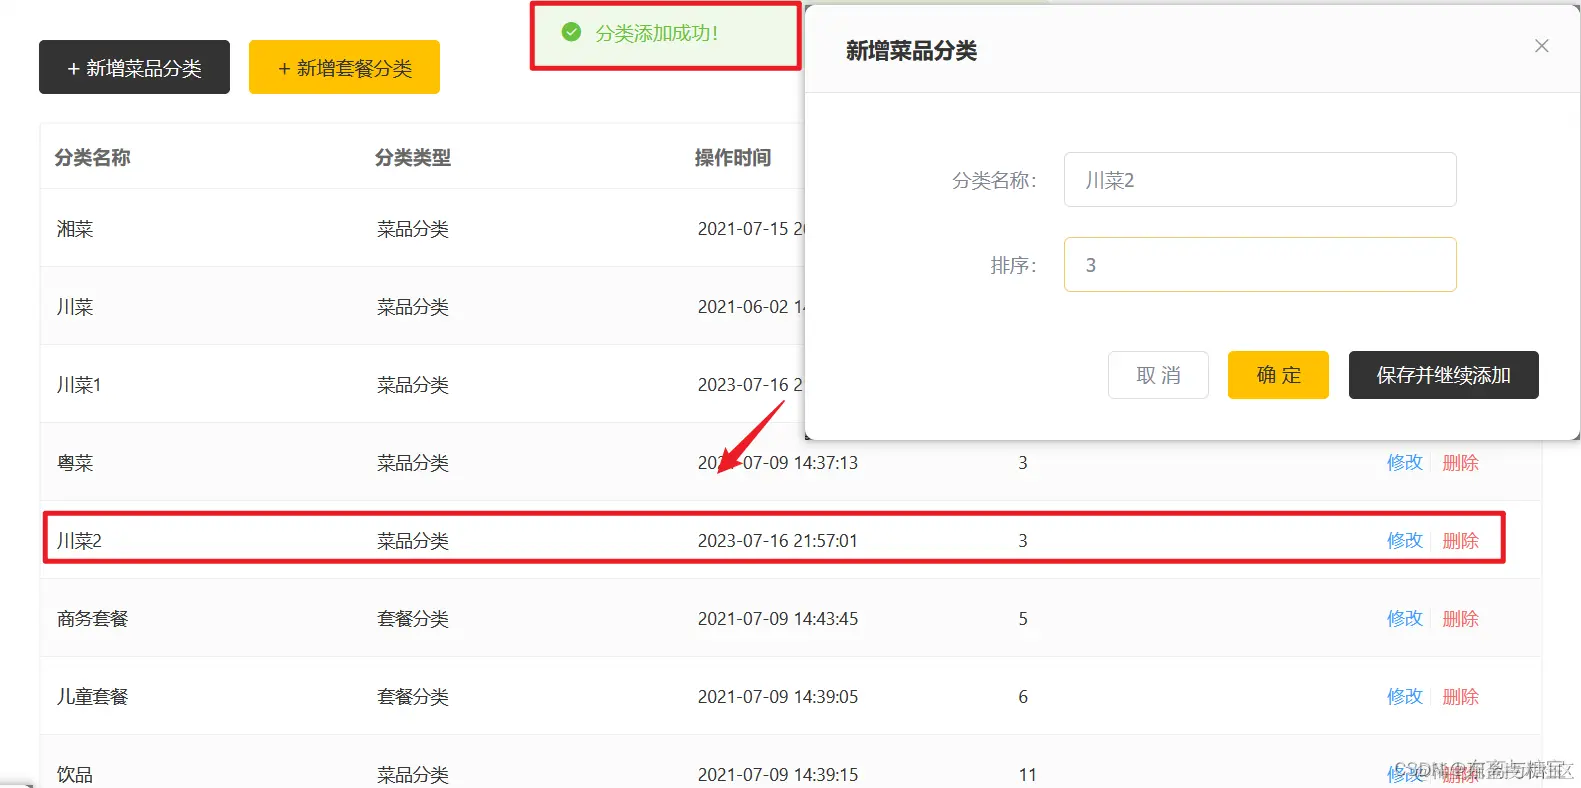Click sort value 5 in 商务套餐 row
Screen dimensions: 1581x788
1023,619
